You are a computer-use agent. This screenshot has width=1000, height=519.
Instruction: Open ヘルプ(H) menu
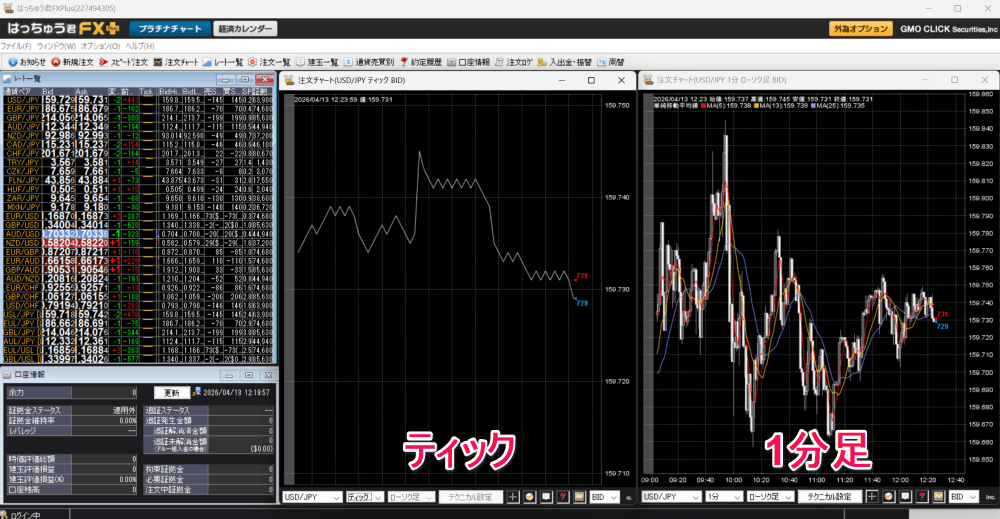point(140,46)
